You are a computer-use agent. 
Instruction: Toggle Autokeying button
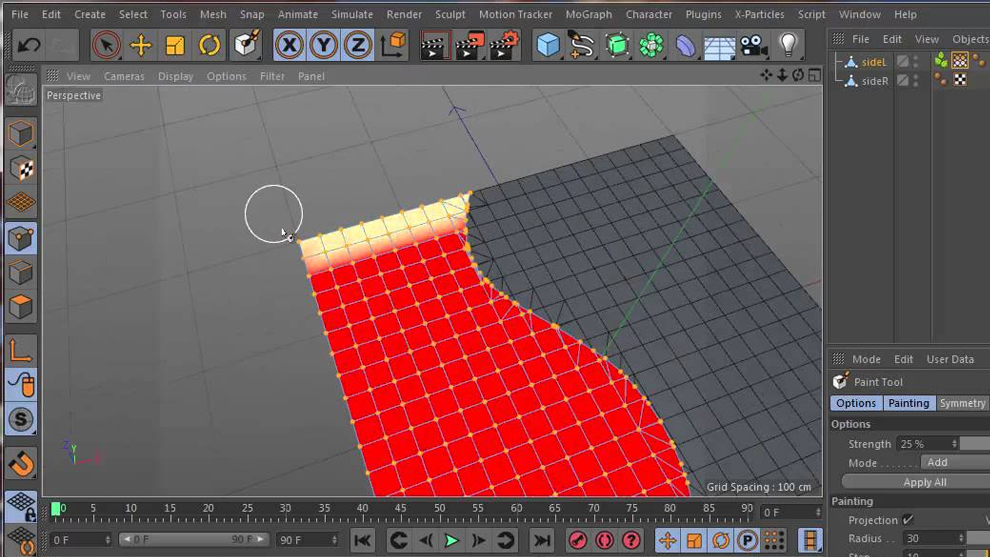pyautogui.click(x=604, y=541)
